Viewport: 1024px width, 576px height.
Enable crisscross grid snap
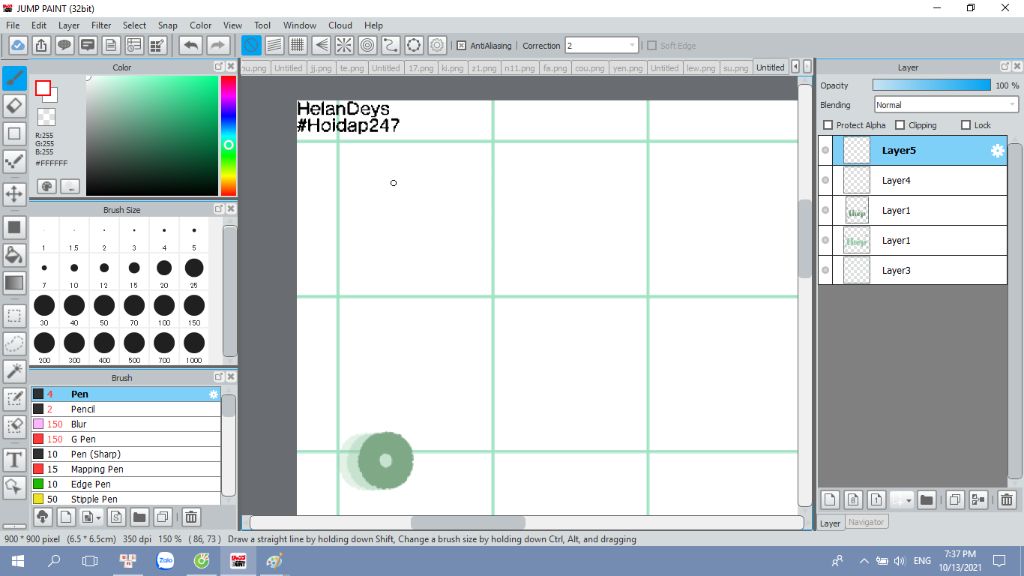(298, 46)
